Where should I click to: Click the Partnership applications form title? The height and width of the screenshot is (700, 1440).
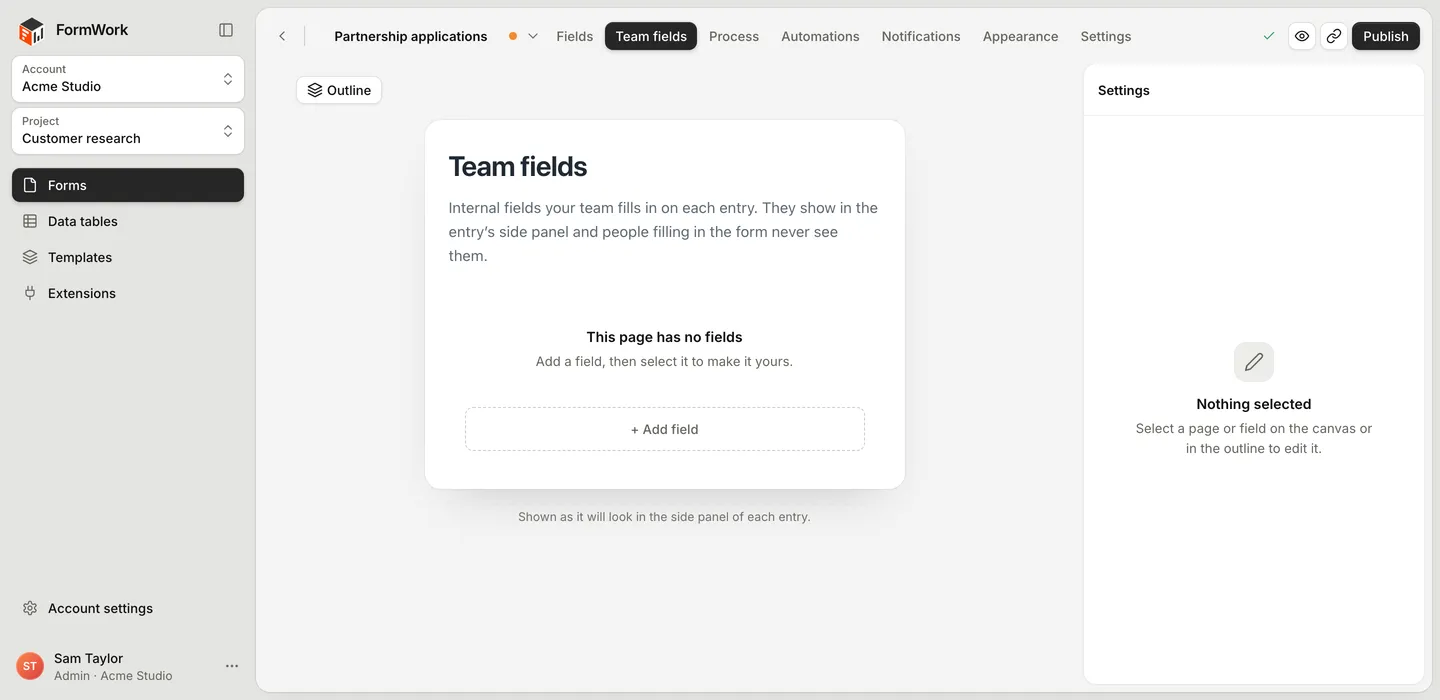(411, 36)
